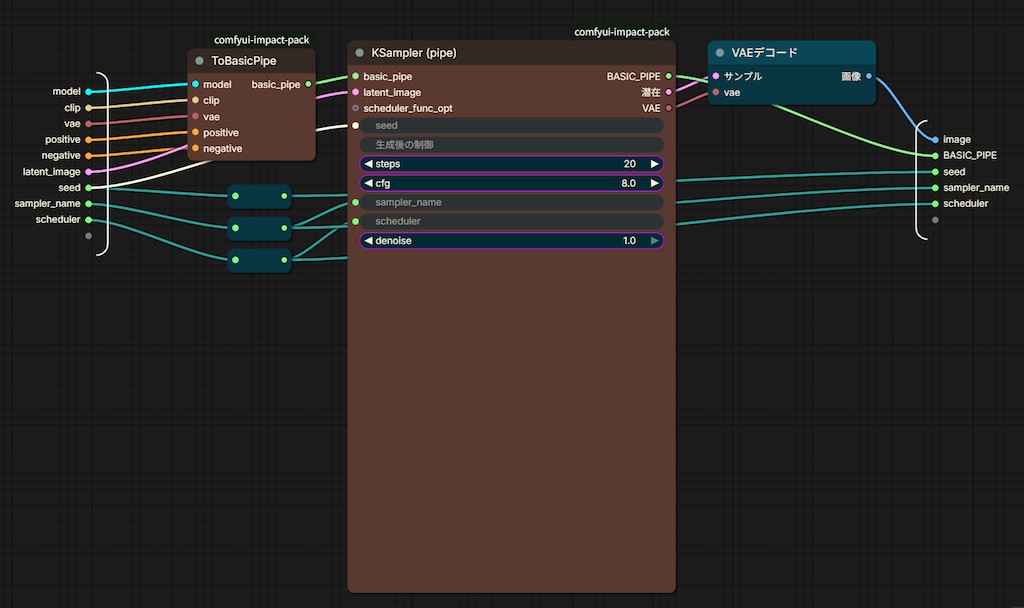
Task: Increase steps with the right arrow
Action: (654, 164)
